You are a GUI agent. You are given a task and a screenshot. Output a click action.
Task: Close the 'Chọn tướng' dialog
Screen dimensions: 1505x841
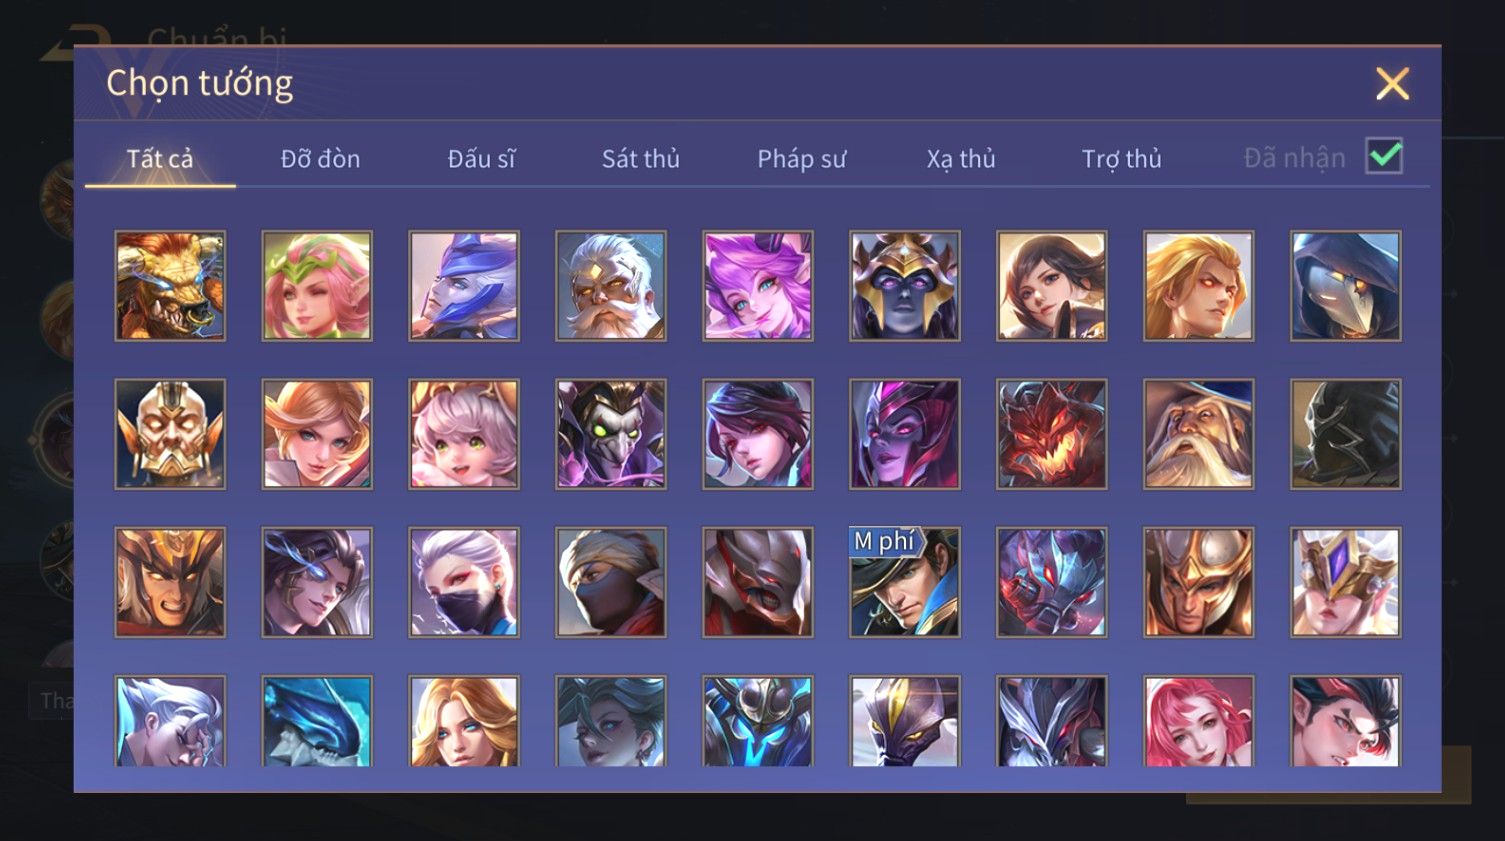click(1392, 84)
